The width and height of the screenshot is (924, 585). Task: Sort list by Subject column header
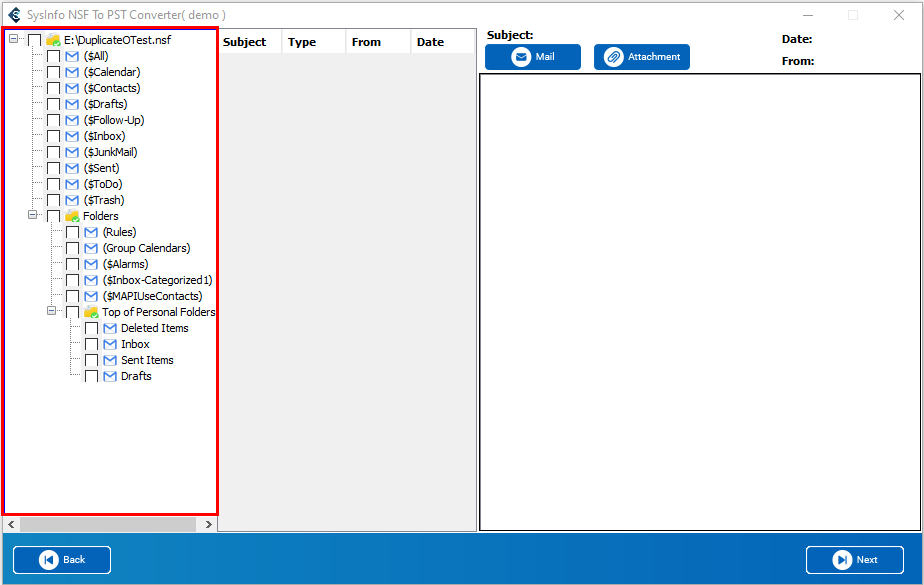coord(250,42)
